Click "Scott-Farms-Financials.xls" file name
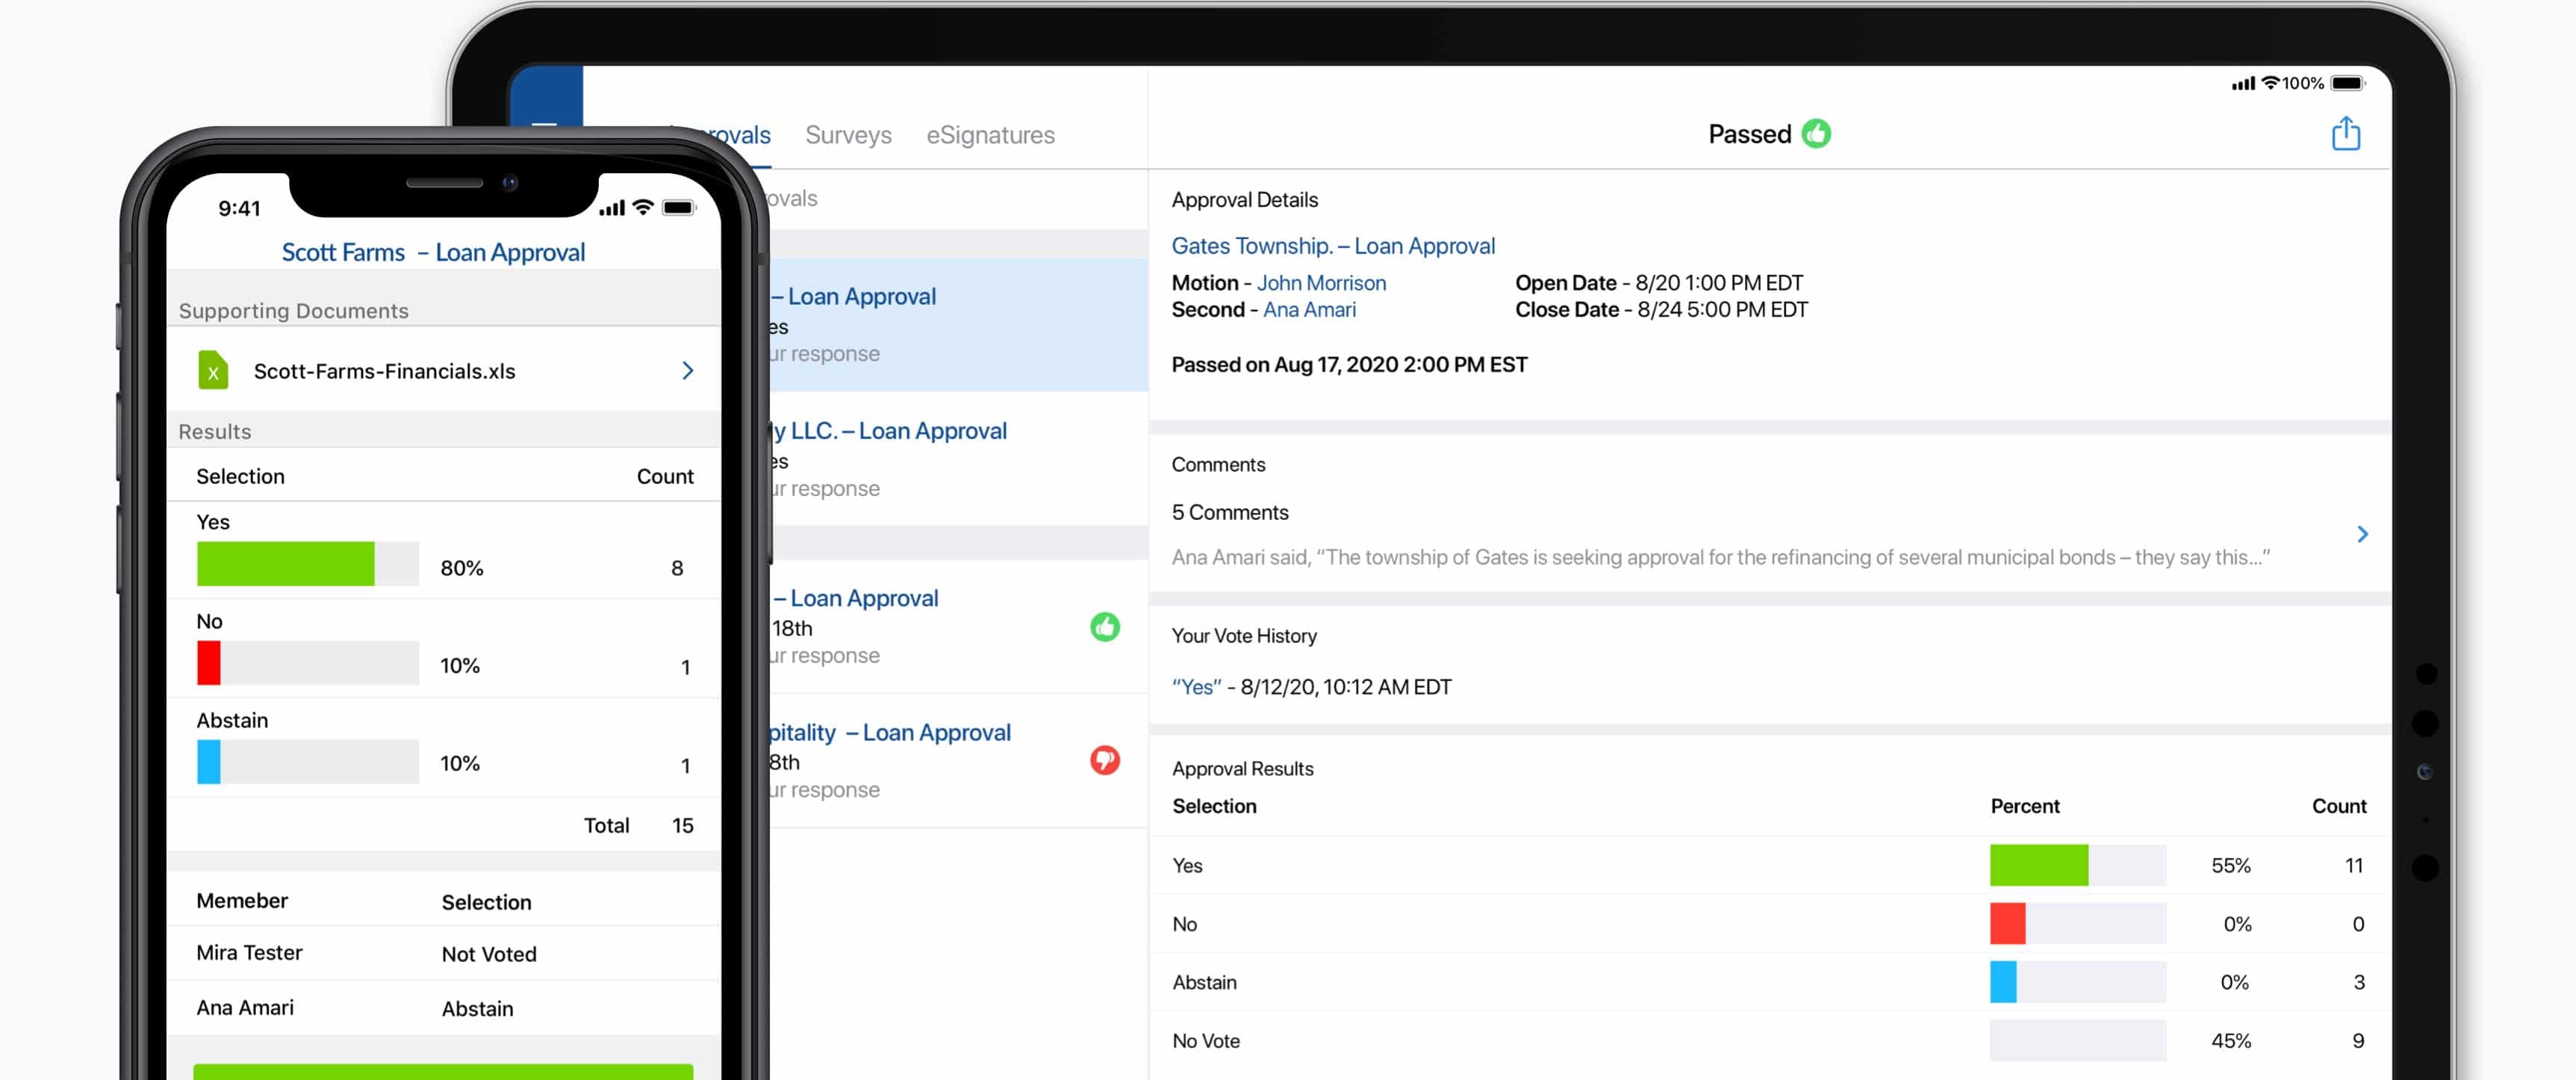The width and height of the screenshot is (2576, 1080). pyautogui.click(x=384, y=371)
